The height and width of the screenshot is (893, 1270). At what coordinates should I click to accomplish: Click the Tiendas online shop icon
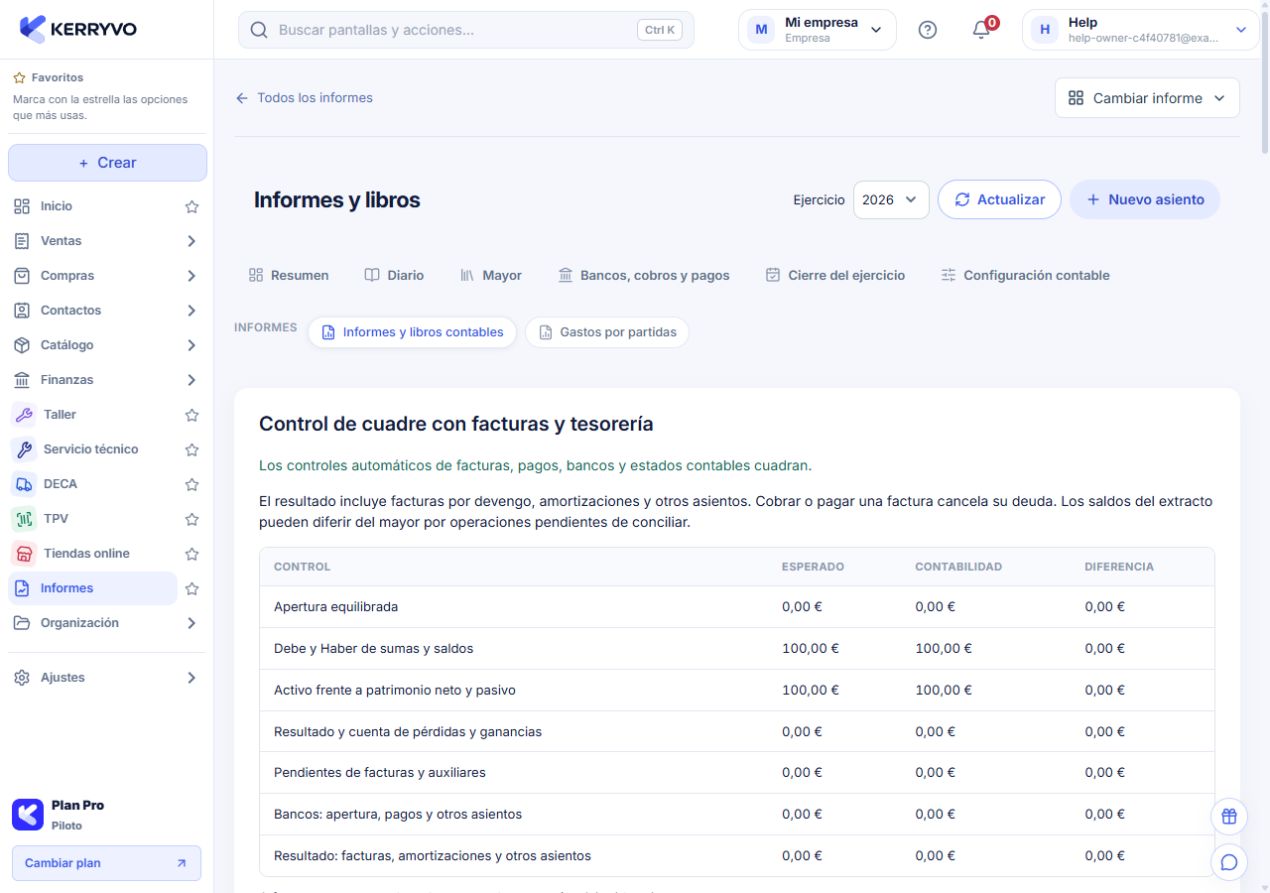tap(24, 553)
